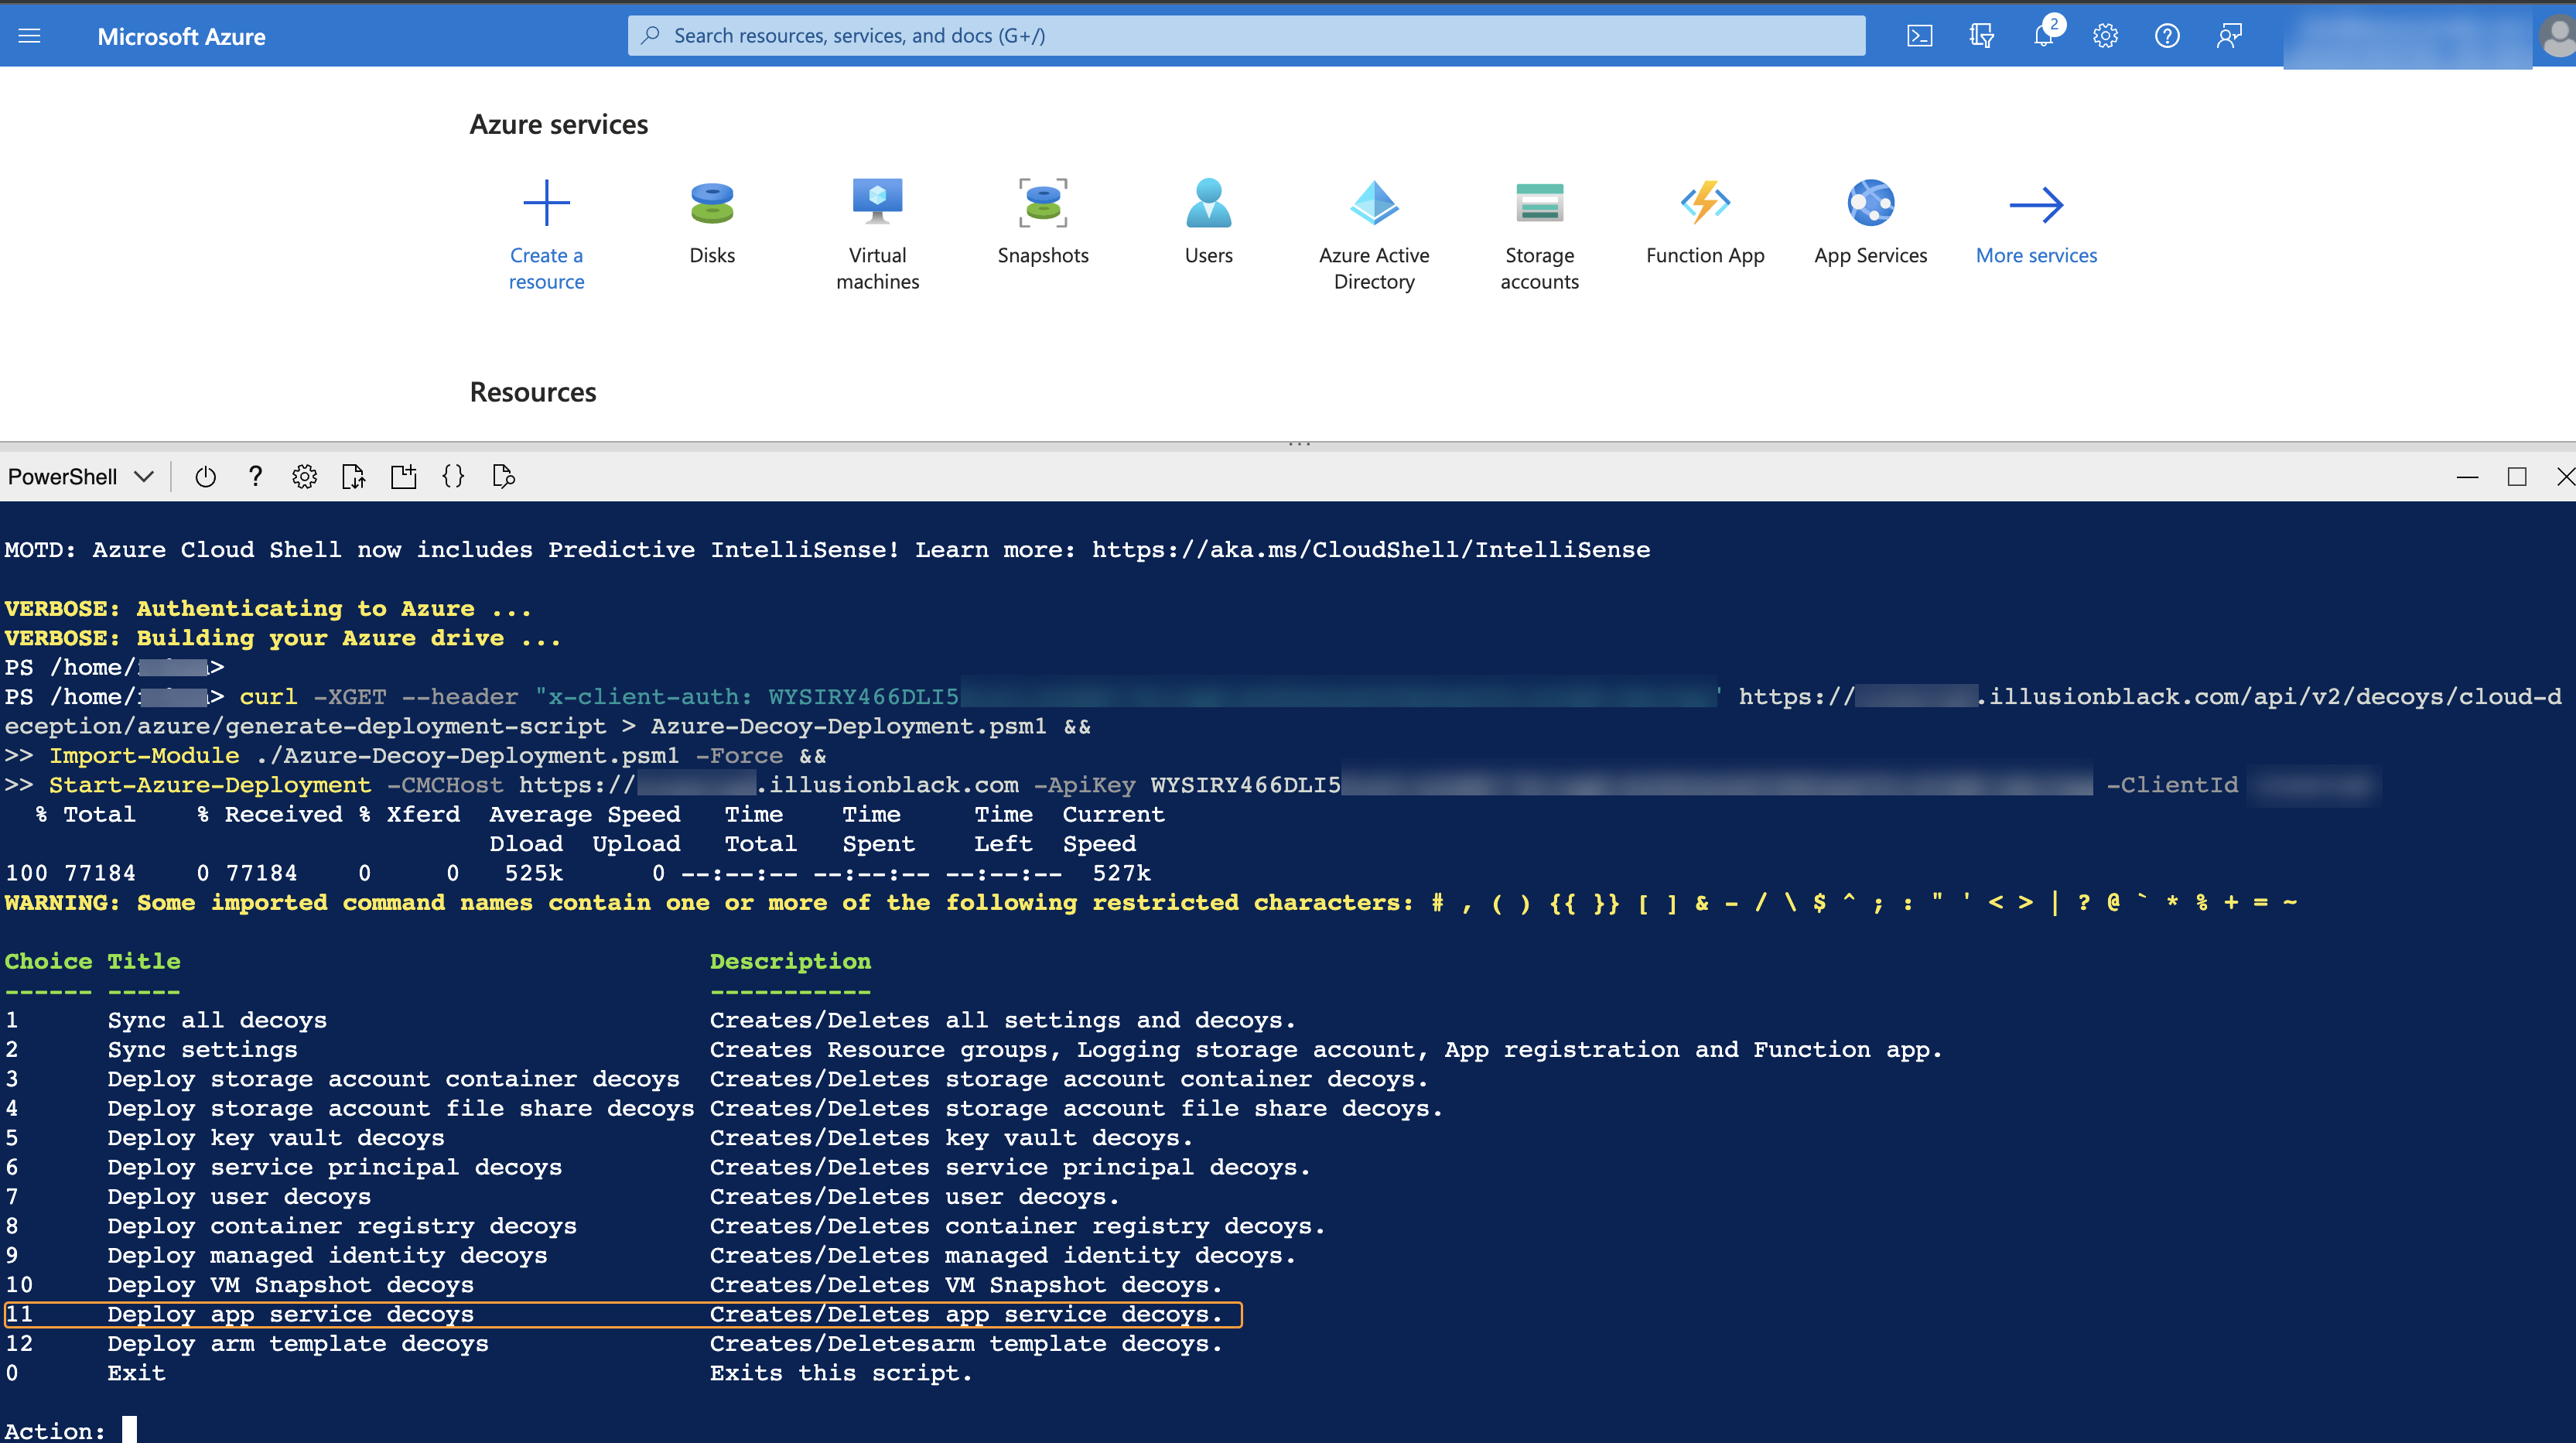Open Cloud Shell help

point(255,476)
